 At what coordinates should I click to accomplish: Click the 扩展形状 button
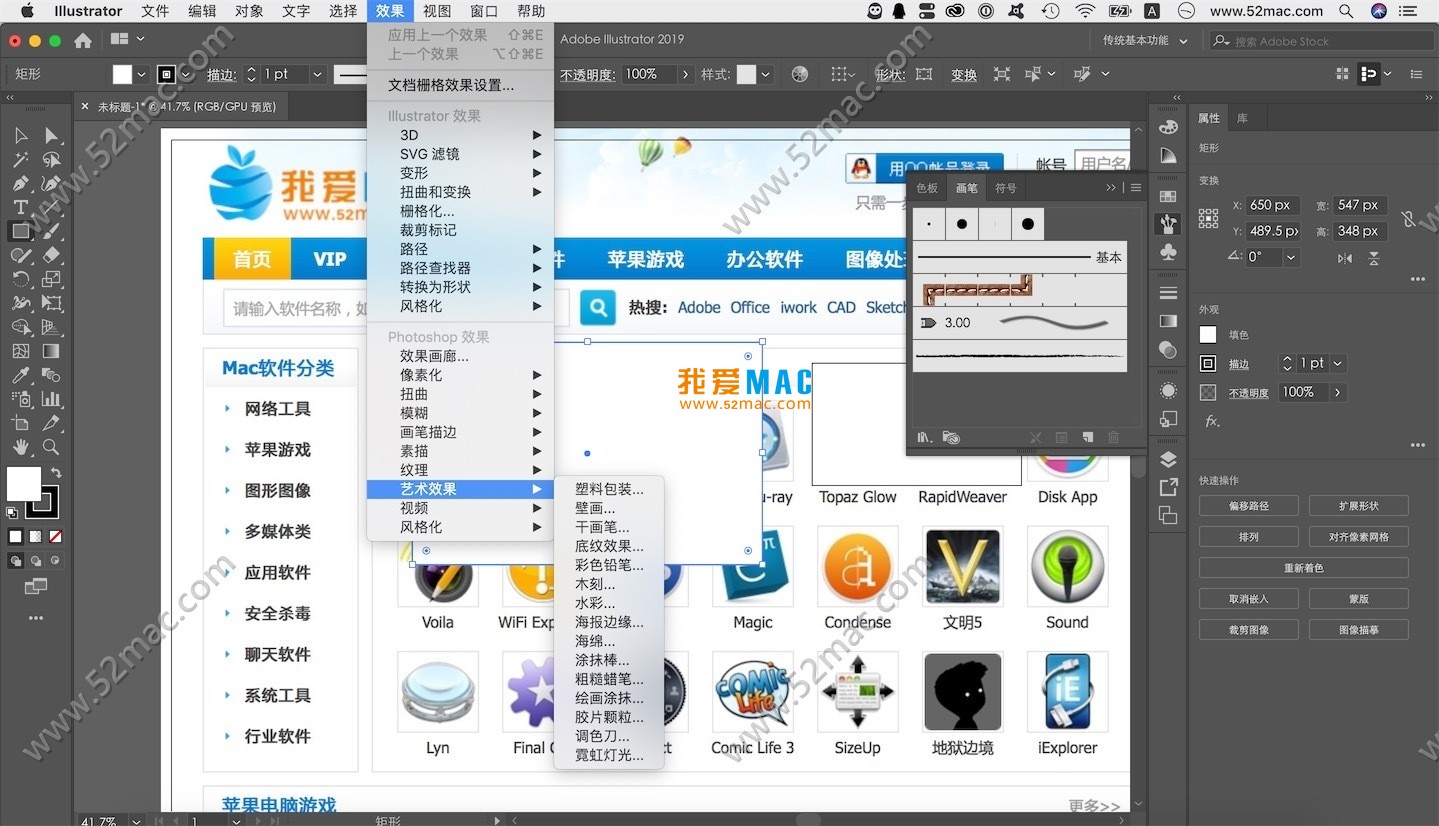tap(1358, 506)
